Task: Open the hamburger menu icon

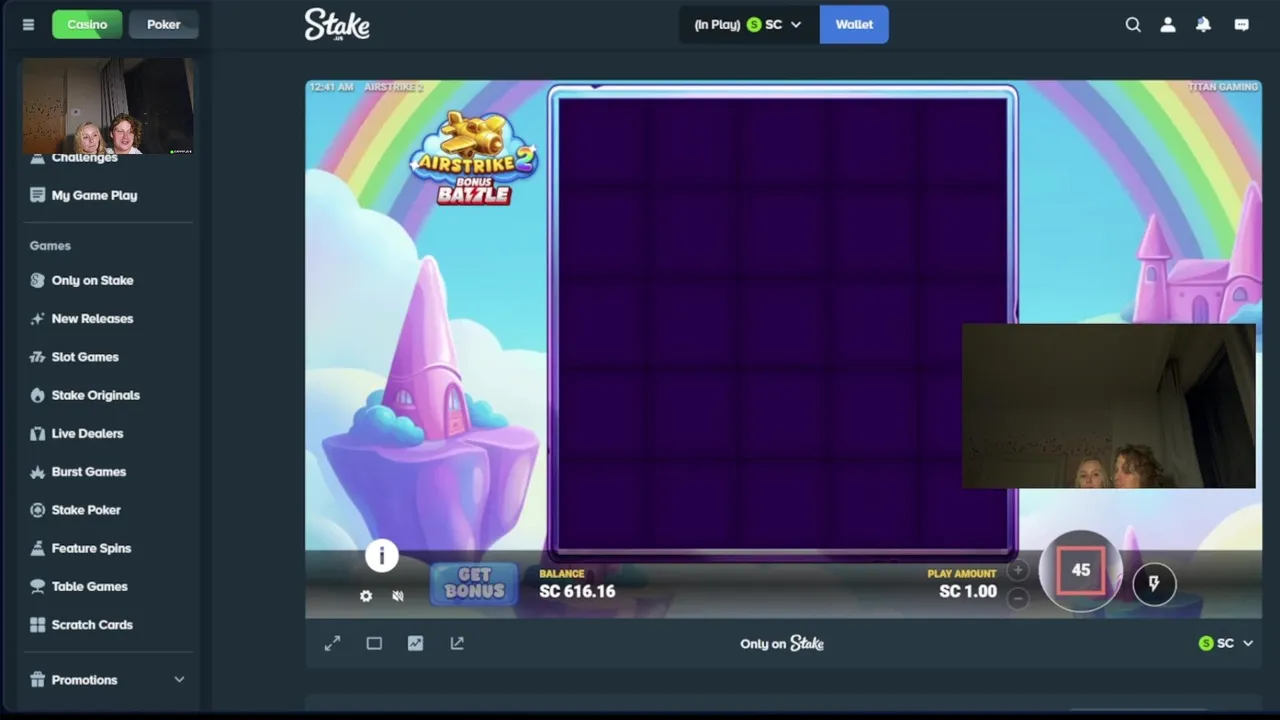Action: pos(28,25)
